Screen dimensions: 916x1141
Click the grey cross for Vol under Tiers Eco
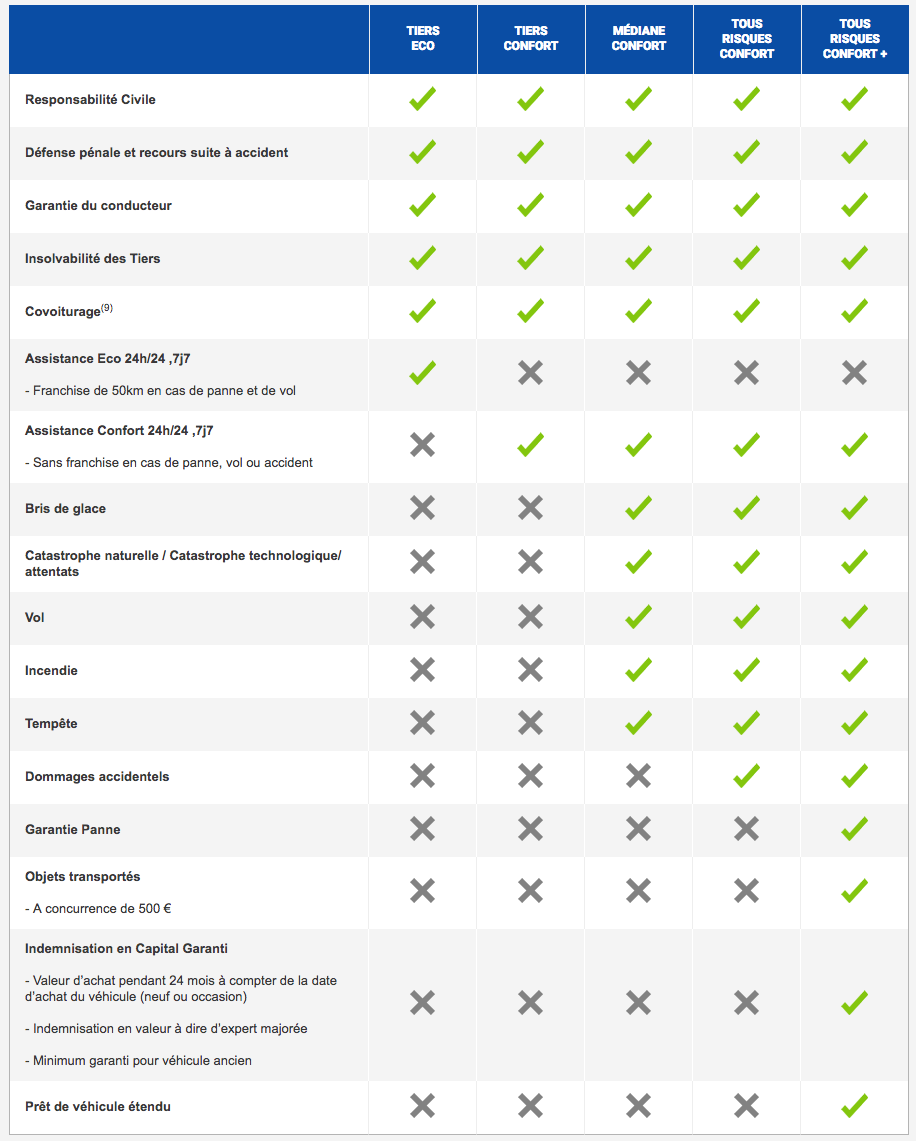[423, 617]
